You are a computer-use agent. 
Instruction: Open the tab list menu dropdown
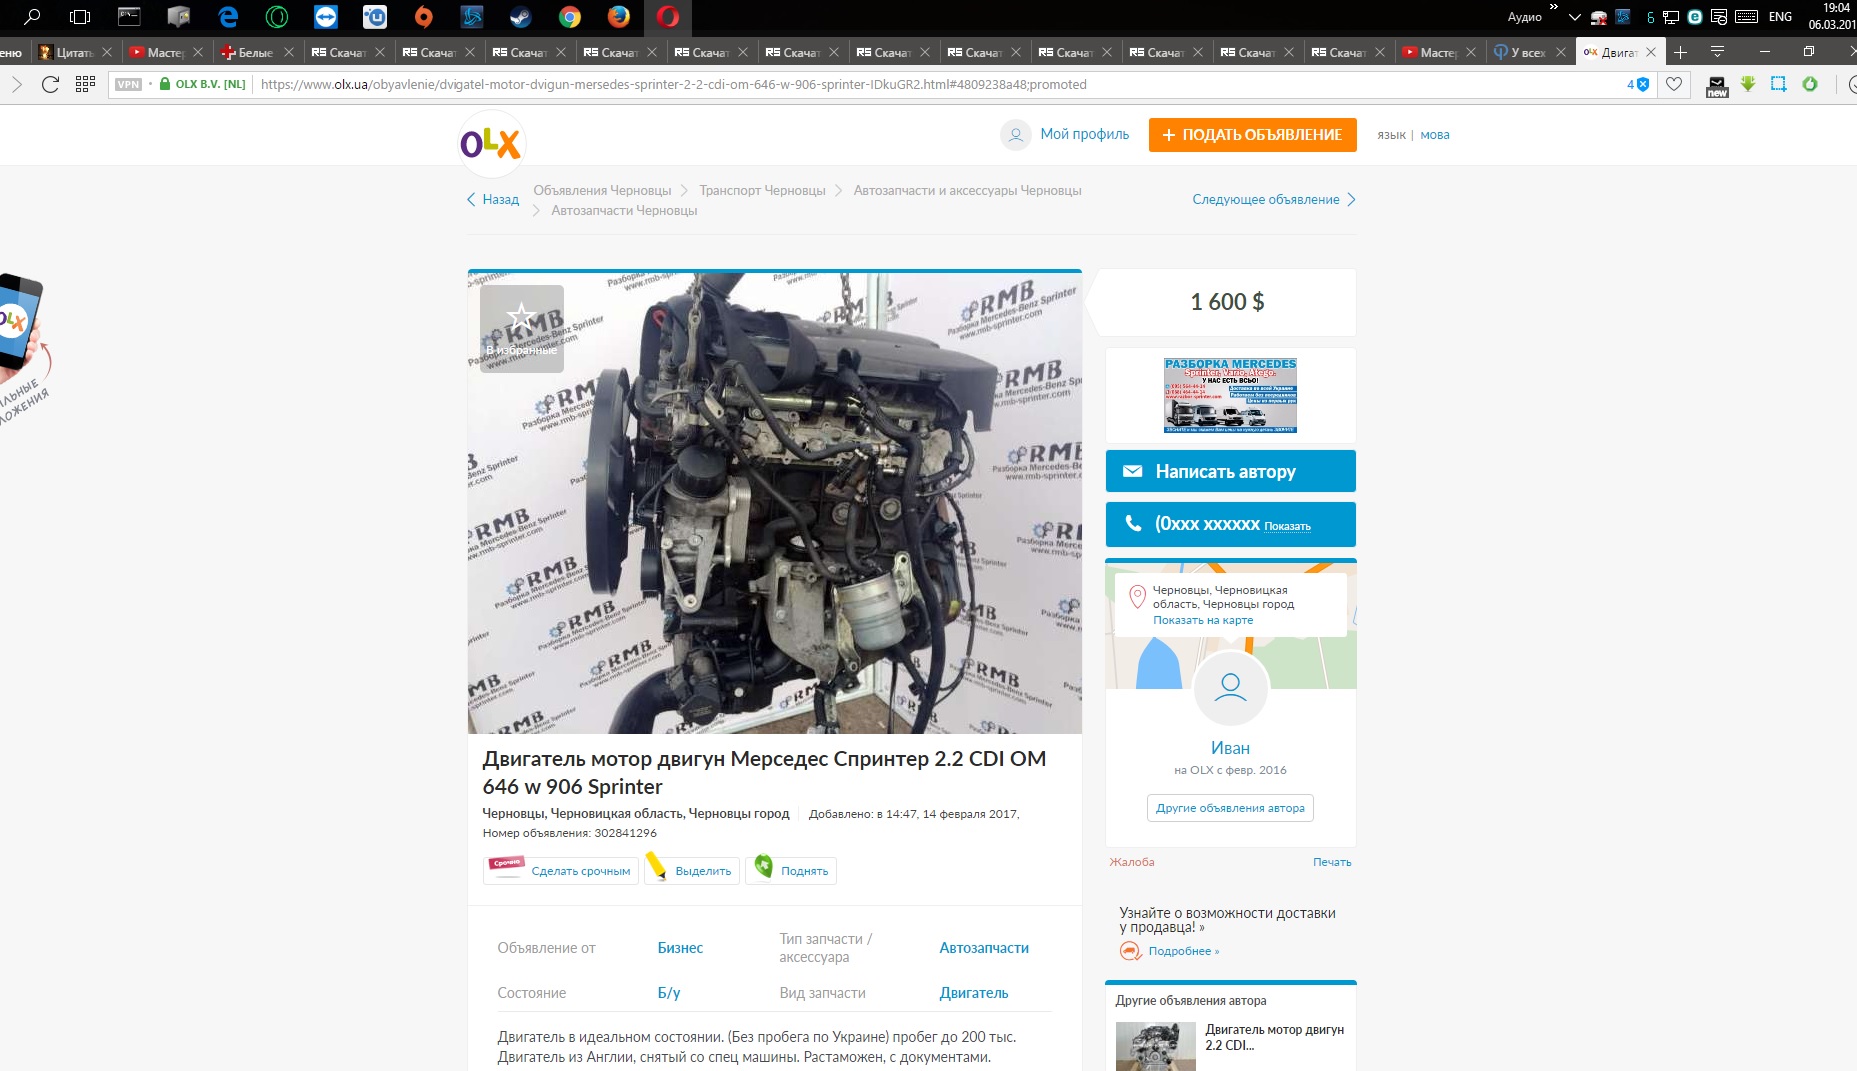coord(1717,52)
